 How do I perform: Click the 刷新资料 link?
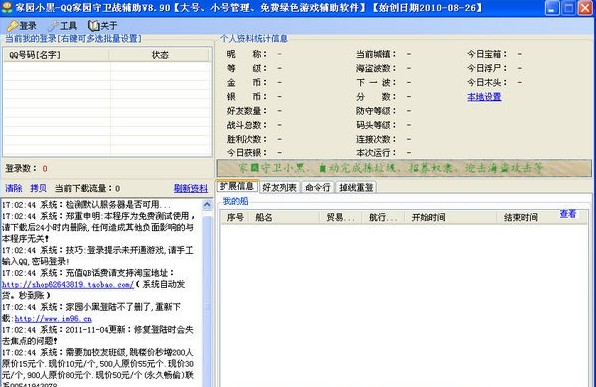191,188
